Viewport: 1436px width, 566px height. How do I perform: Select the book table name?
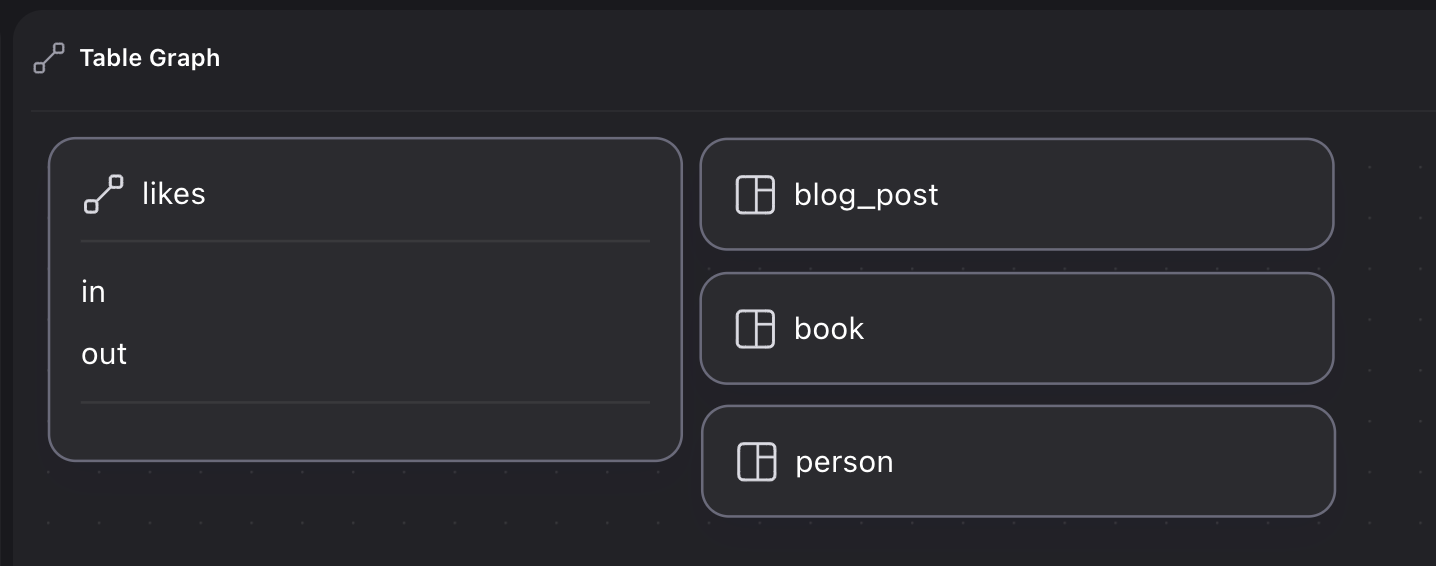(828, 328)
